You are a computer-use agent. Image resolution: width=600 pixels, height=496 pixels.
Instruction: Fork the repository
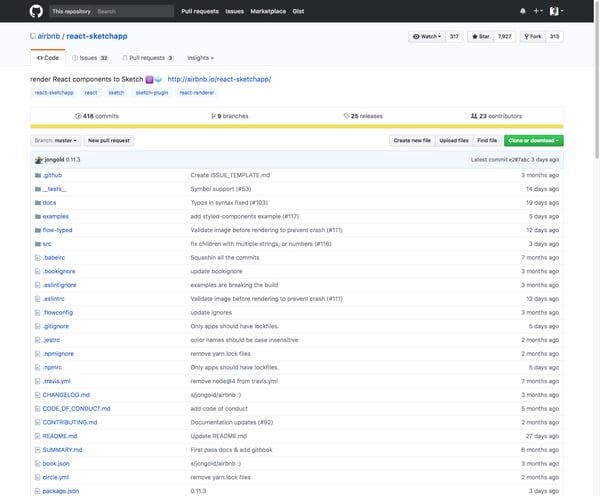(533, 36)
